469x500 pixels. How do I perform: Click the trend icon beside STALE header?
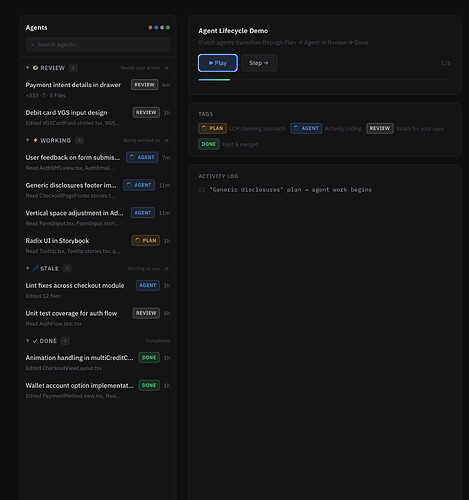click(x=35, y=268)
